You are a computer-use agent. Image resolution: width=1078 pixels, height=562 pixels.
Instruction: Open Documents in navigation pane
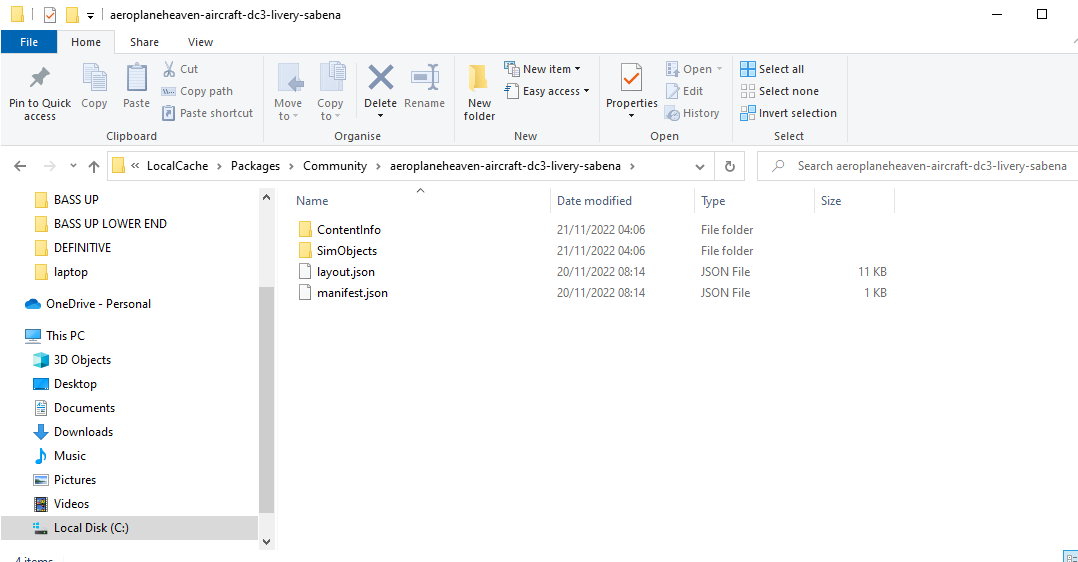pos(74,408)
